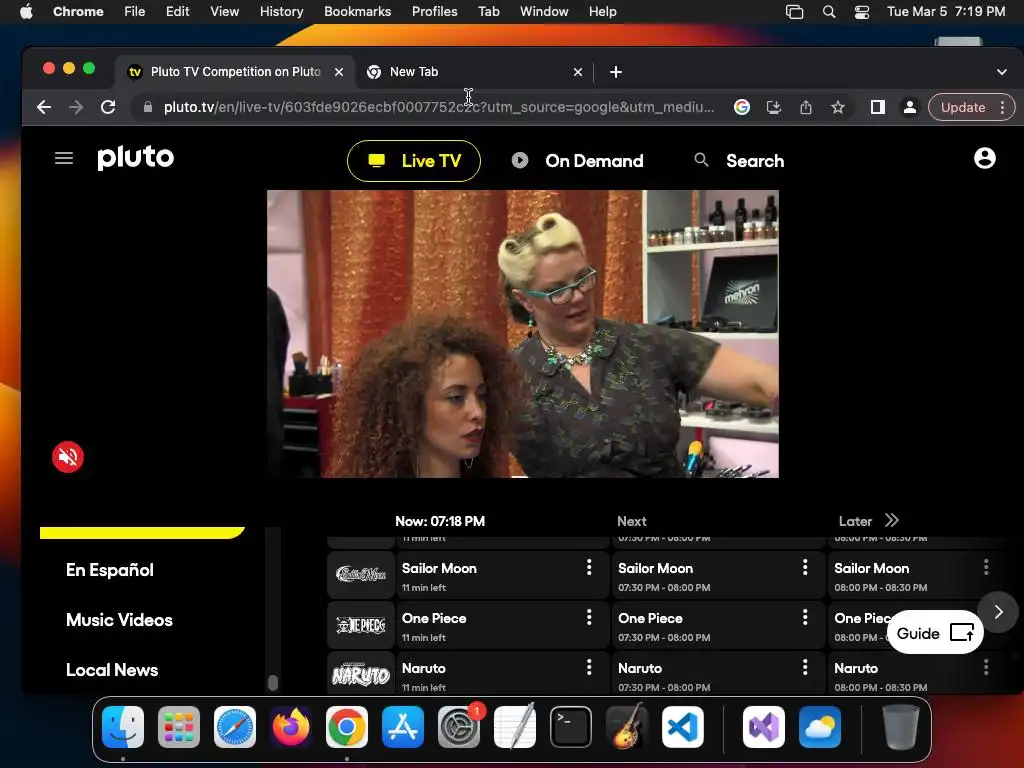Unmute the video with the red speaker icon
Image resolution: width=1024 pixels, height=768 pixels.
point(68,456)
